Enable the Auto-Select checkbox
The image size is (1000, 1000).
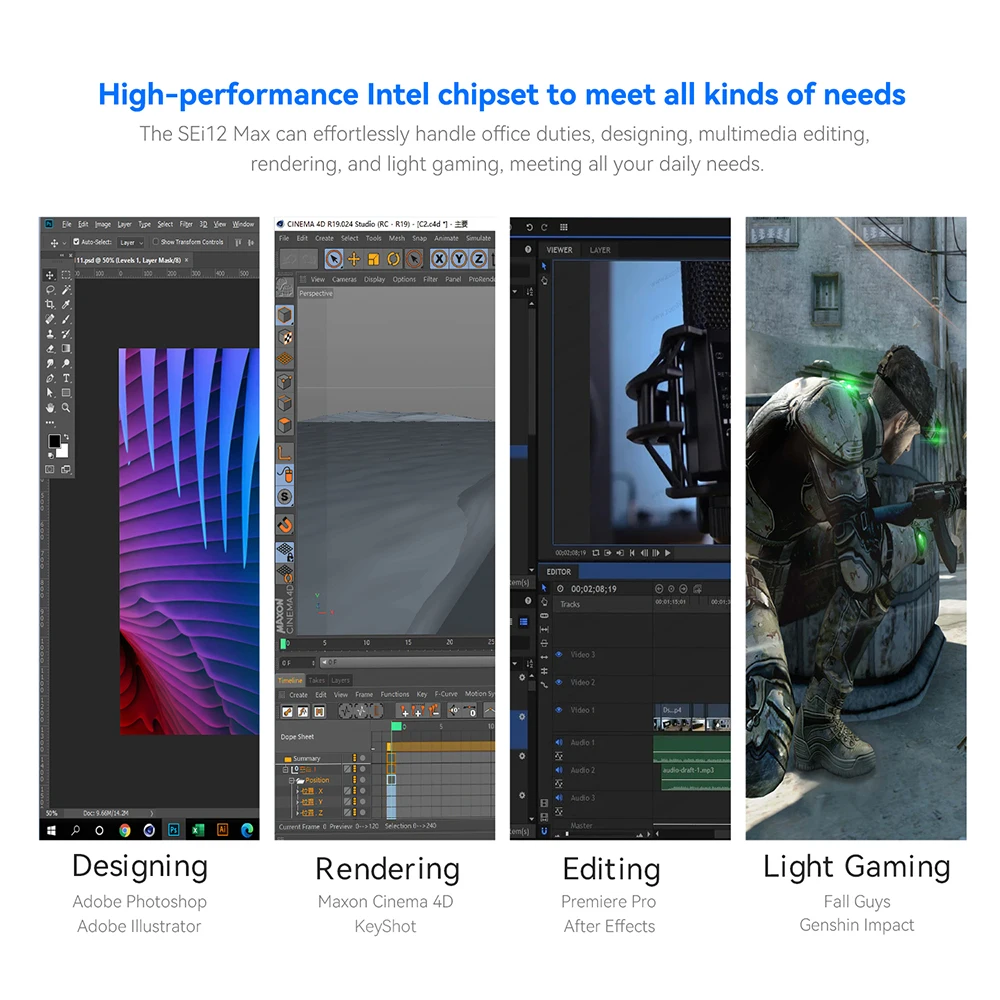click(x=77, y=242)
